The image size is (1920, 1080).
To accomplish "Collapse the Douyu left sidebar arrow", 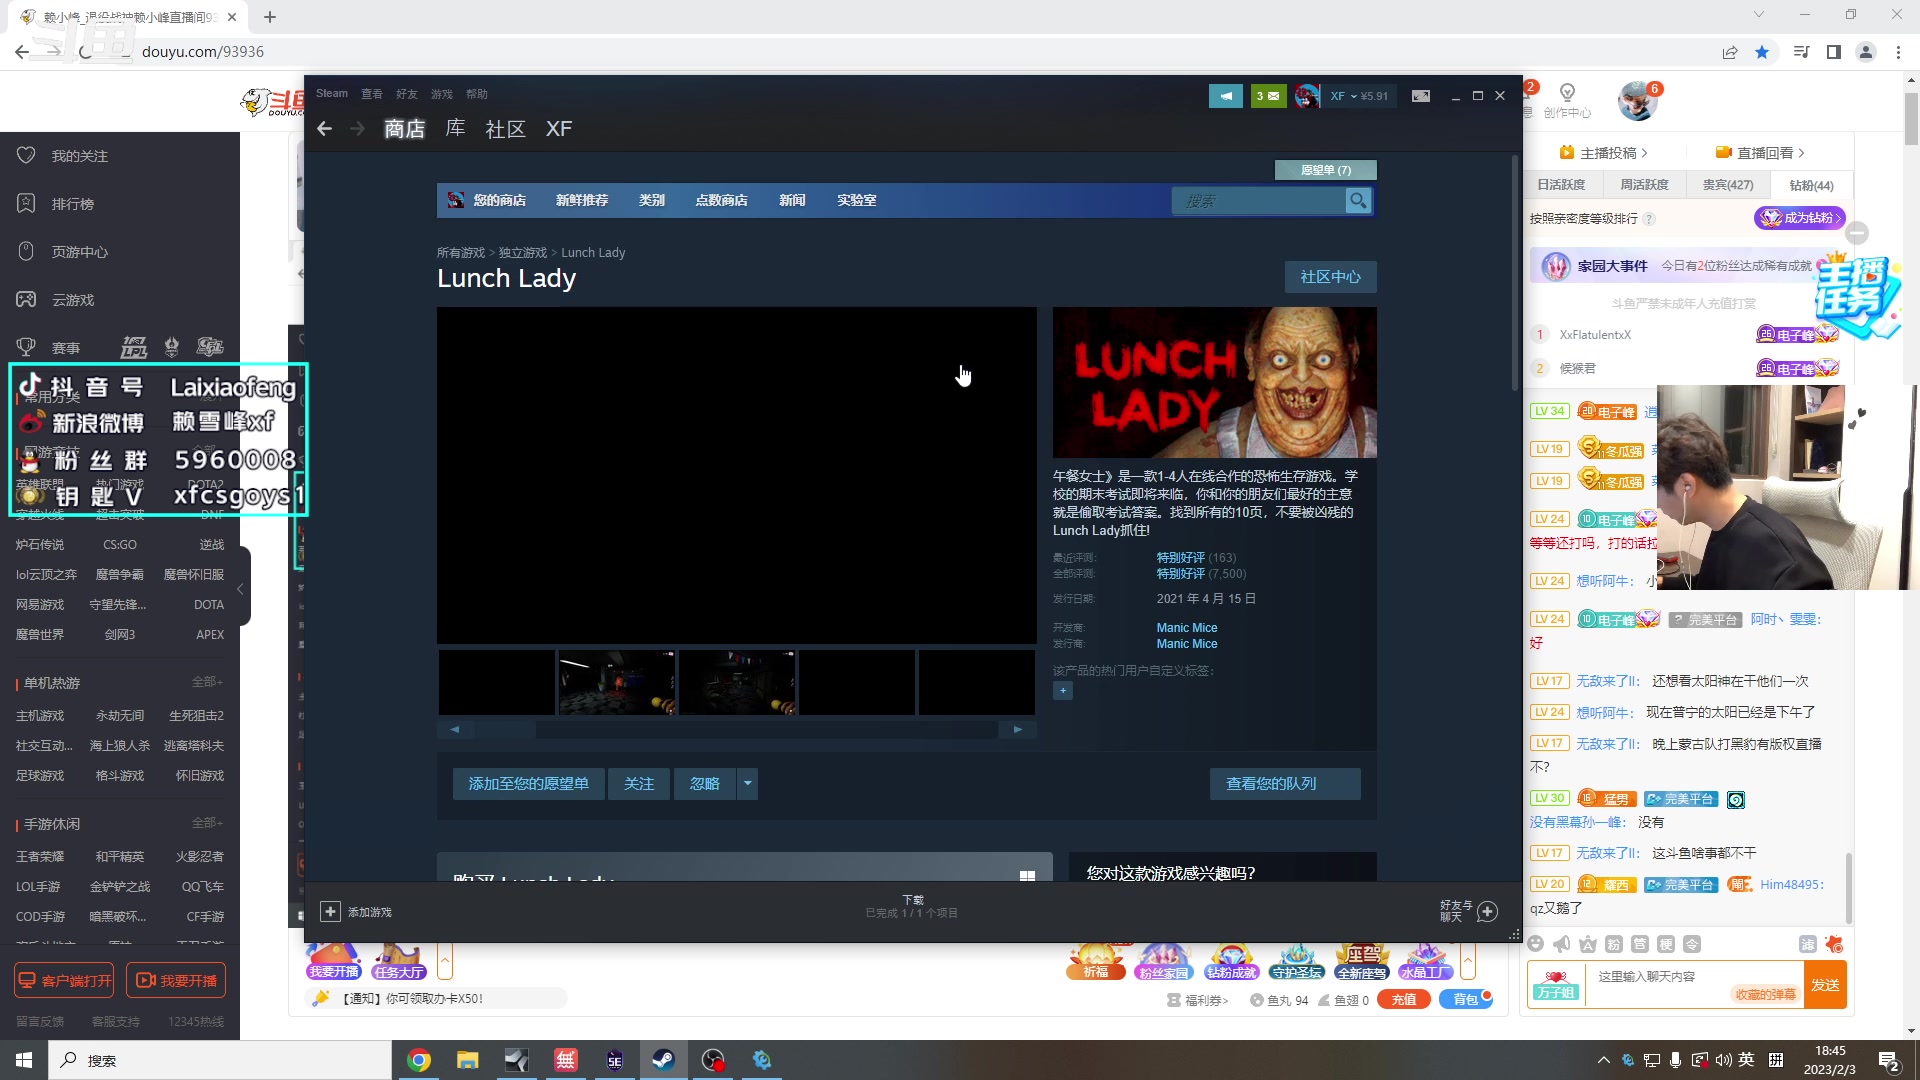I will tap(241, 588).
